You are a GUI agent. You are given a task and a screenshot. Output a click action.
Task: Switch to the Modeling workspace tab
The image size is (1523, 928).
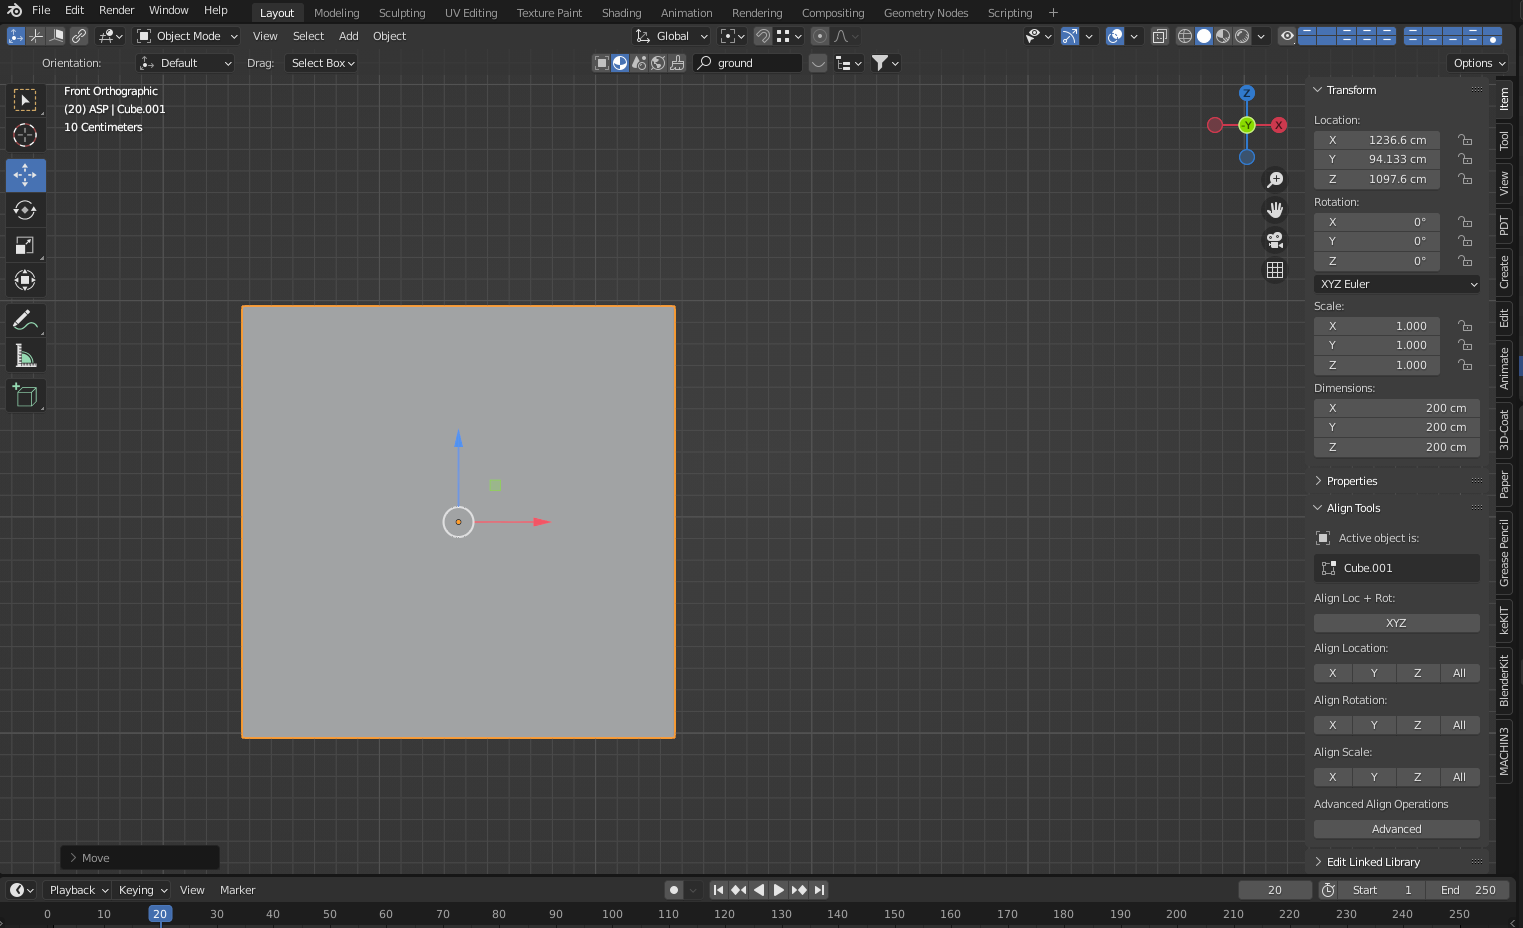pyautogui.click(x=336, y=13)
